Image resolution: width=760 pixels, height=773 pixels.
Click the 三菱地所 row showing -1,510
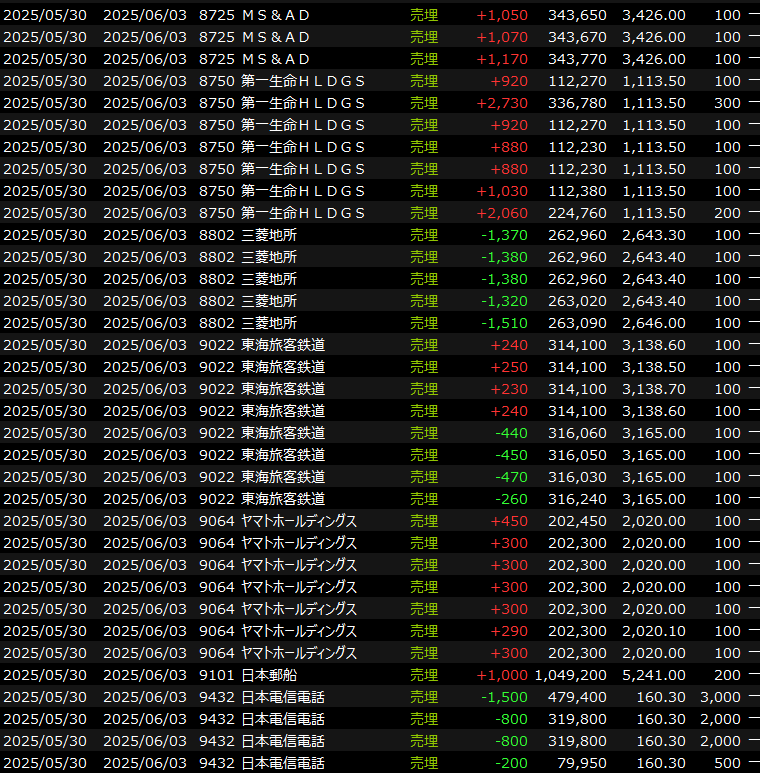(269, 323)
